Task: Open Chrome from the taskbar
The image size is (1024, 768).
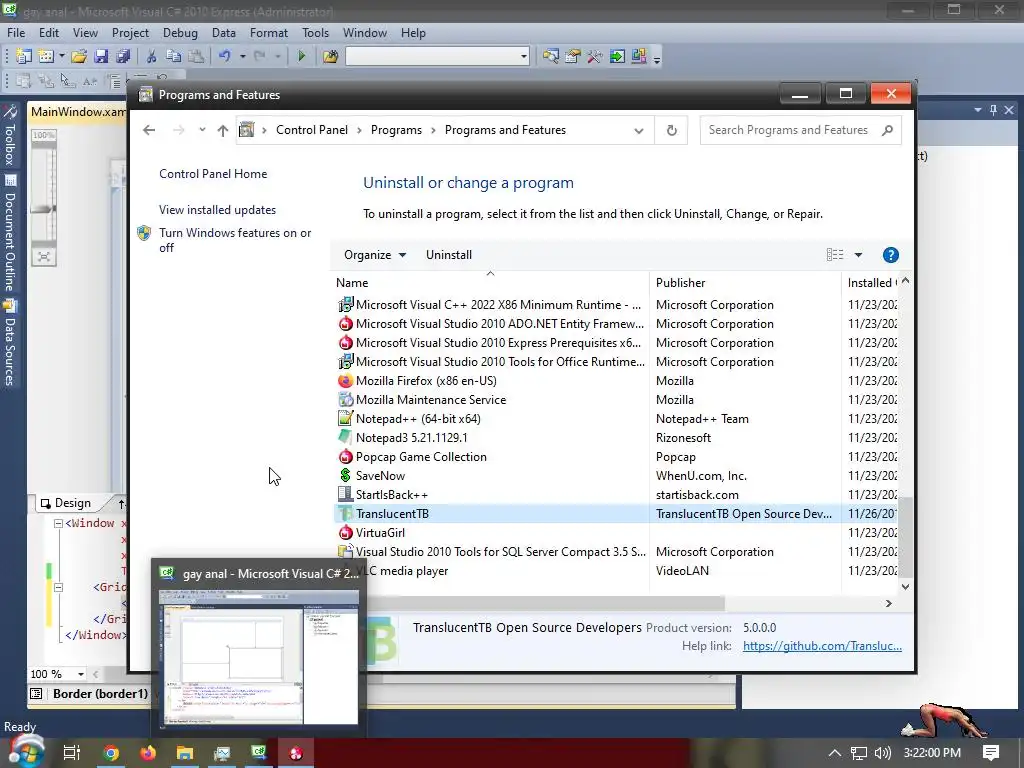Action: tap(110, 753)
